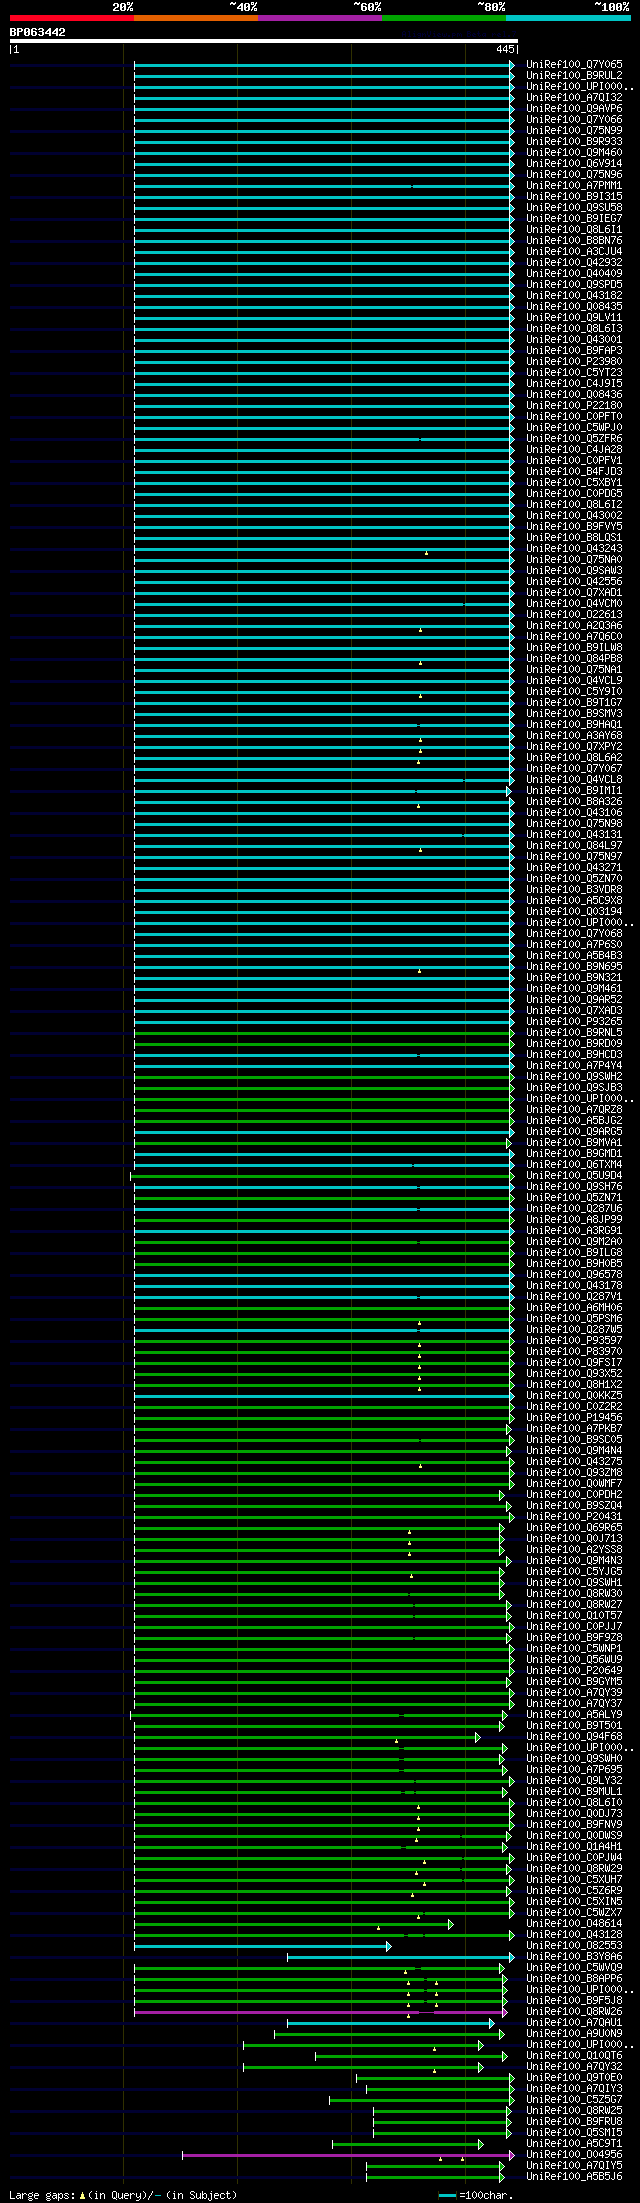The height and width of the screenshot is (2203, 640).
Task: Click hit label UniRef100_B9R933
Action: [x=574, y=142]
